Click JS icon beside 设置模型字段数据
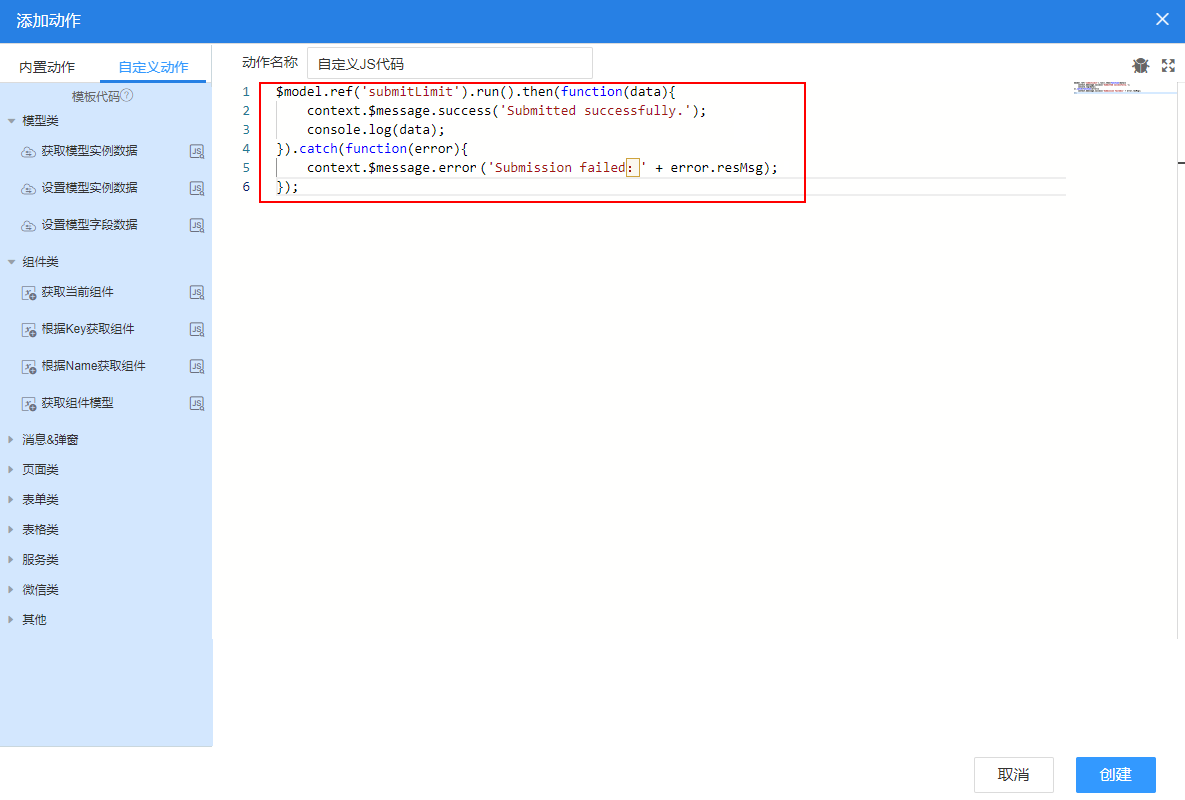Viewport: 1185px width, 800px height. 197,225
